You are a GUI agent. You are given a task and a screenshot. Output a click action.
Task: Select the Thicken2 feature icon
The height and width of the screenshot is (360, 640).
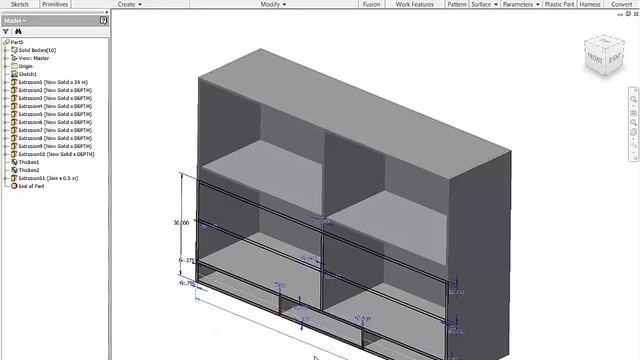[x=14, y=170]
